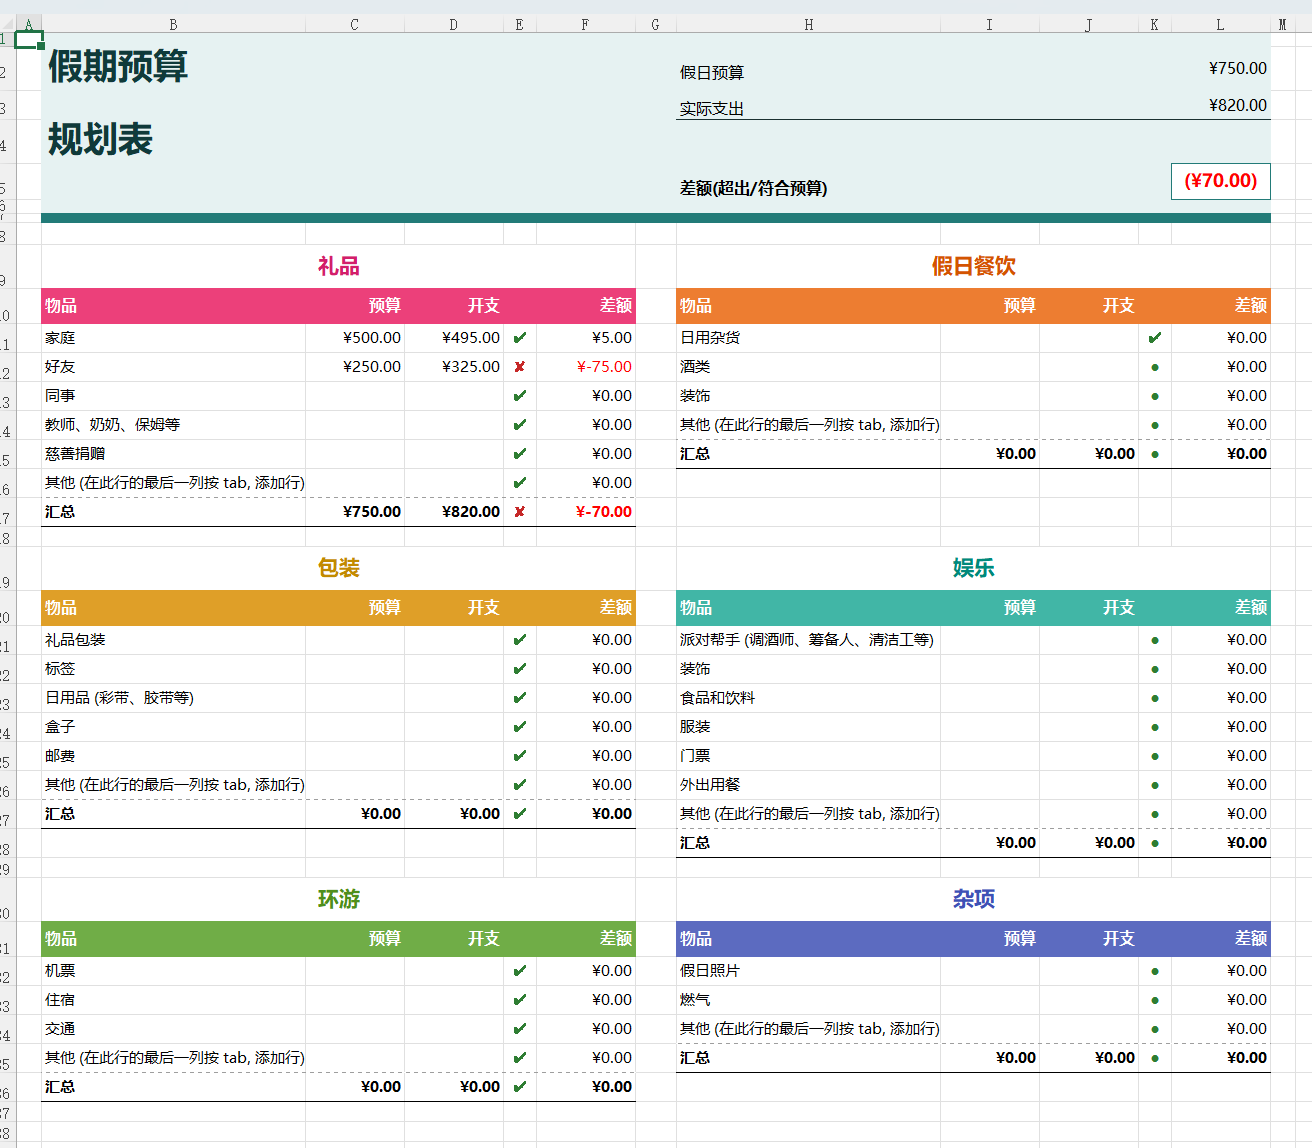Click the 日用品 (彩带、胶带等) cell
Screen dimensions: 1312x1148
pos(173,698)
